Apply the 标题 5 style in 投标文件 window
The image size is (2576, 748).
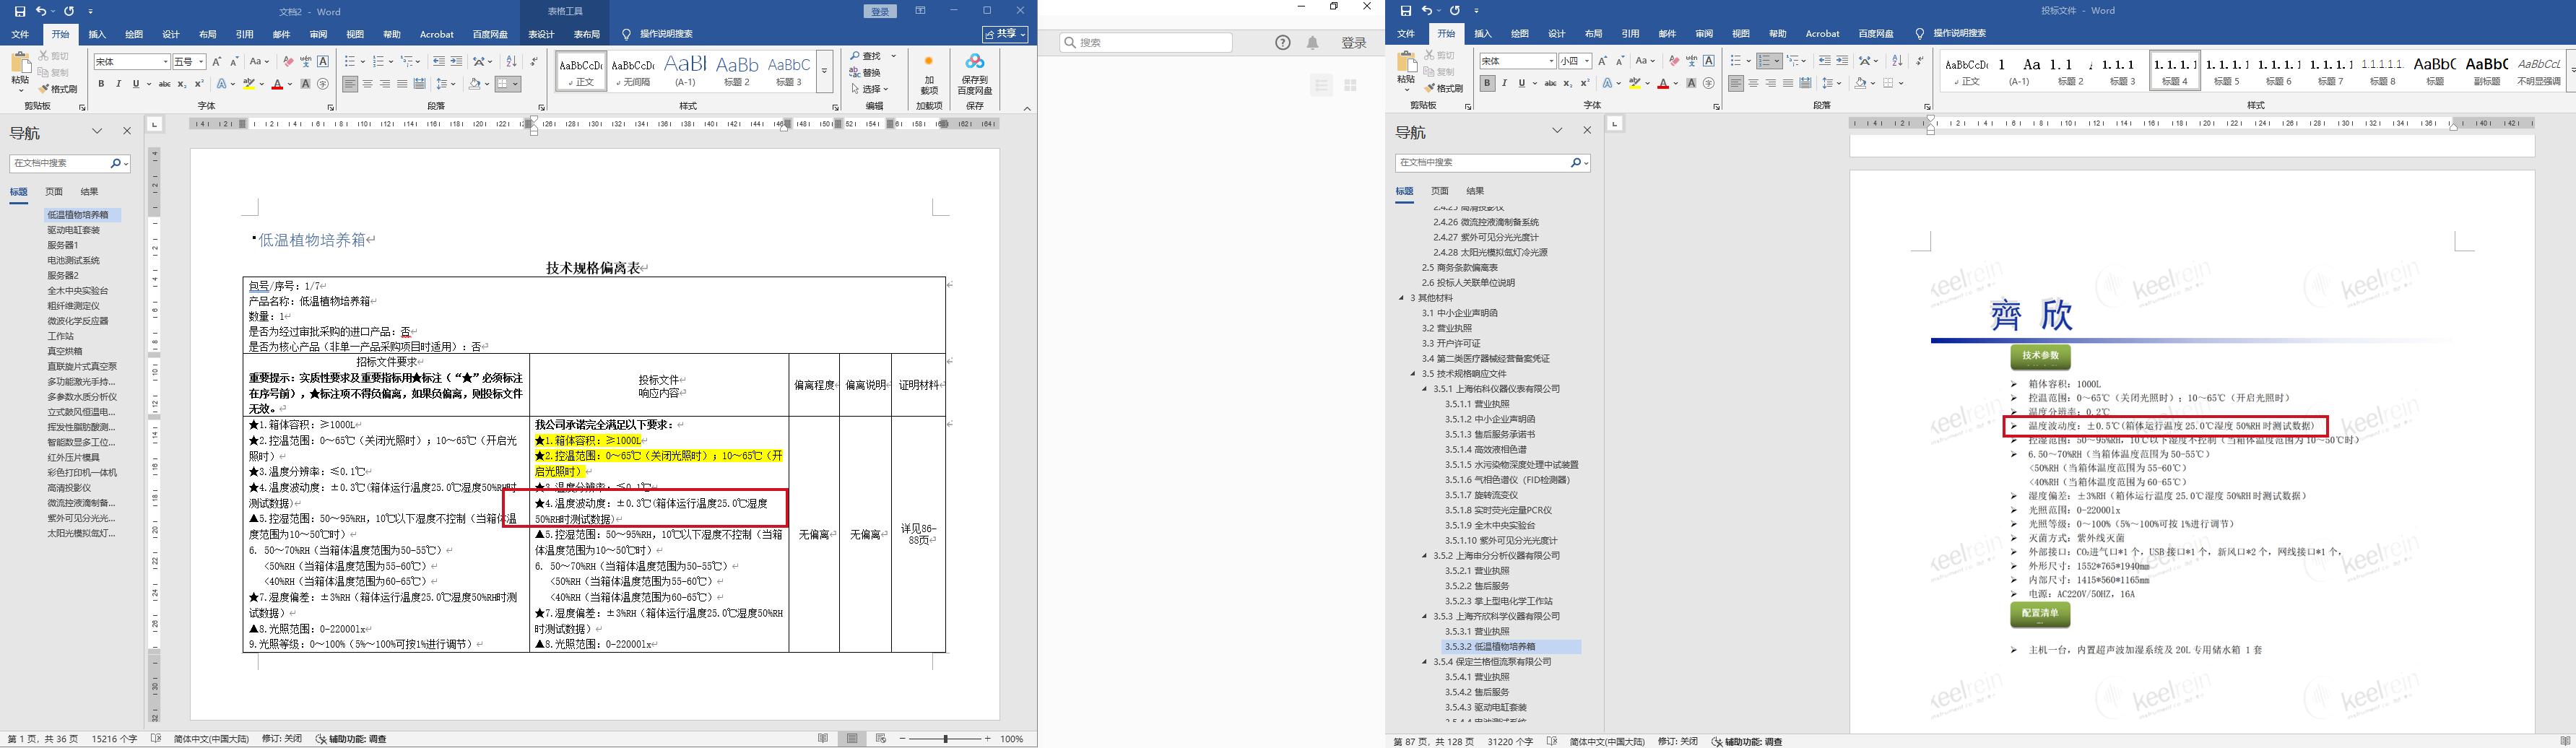2227,70
